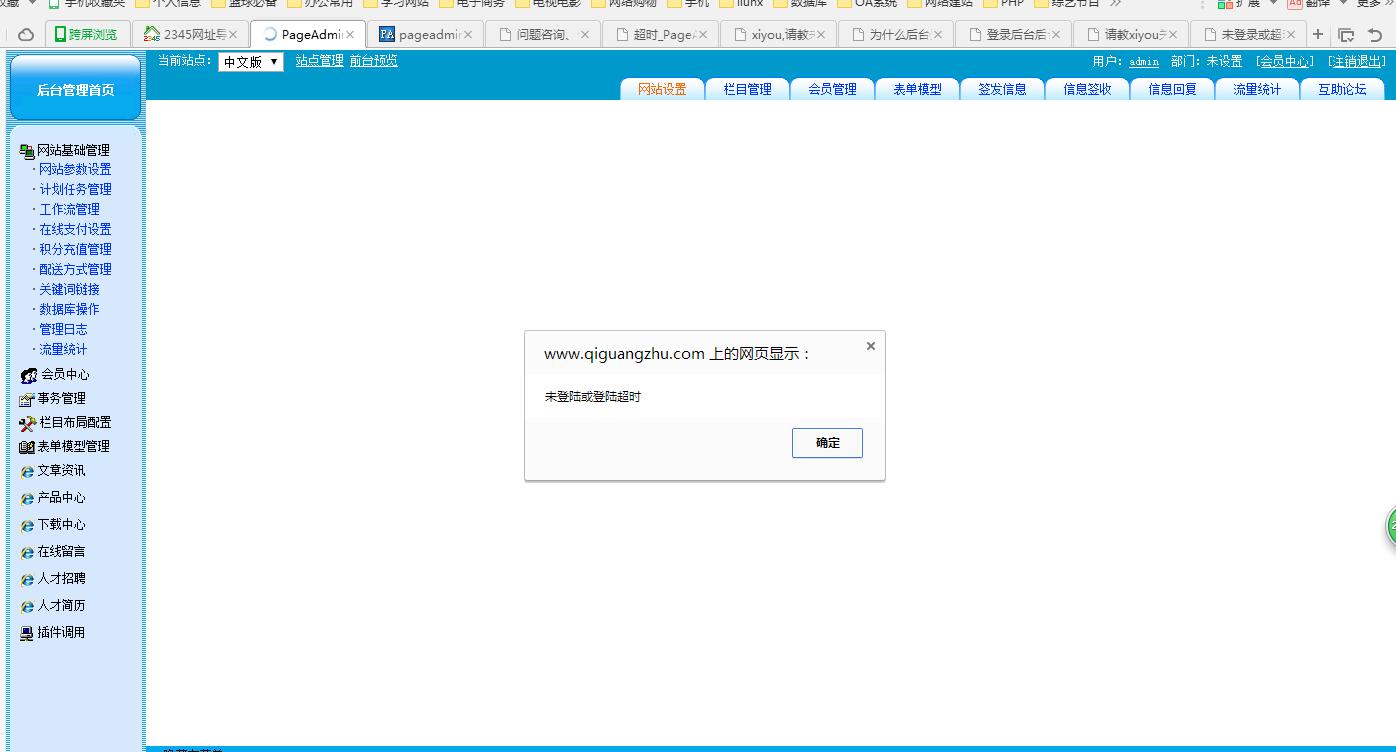1396x752 pixels.
Task: Click the 网站基础管理 icon in sidebar
Action: click(x=27, y=151)
